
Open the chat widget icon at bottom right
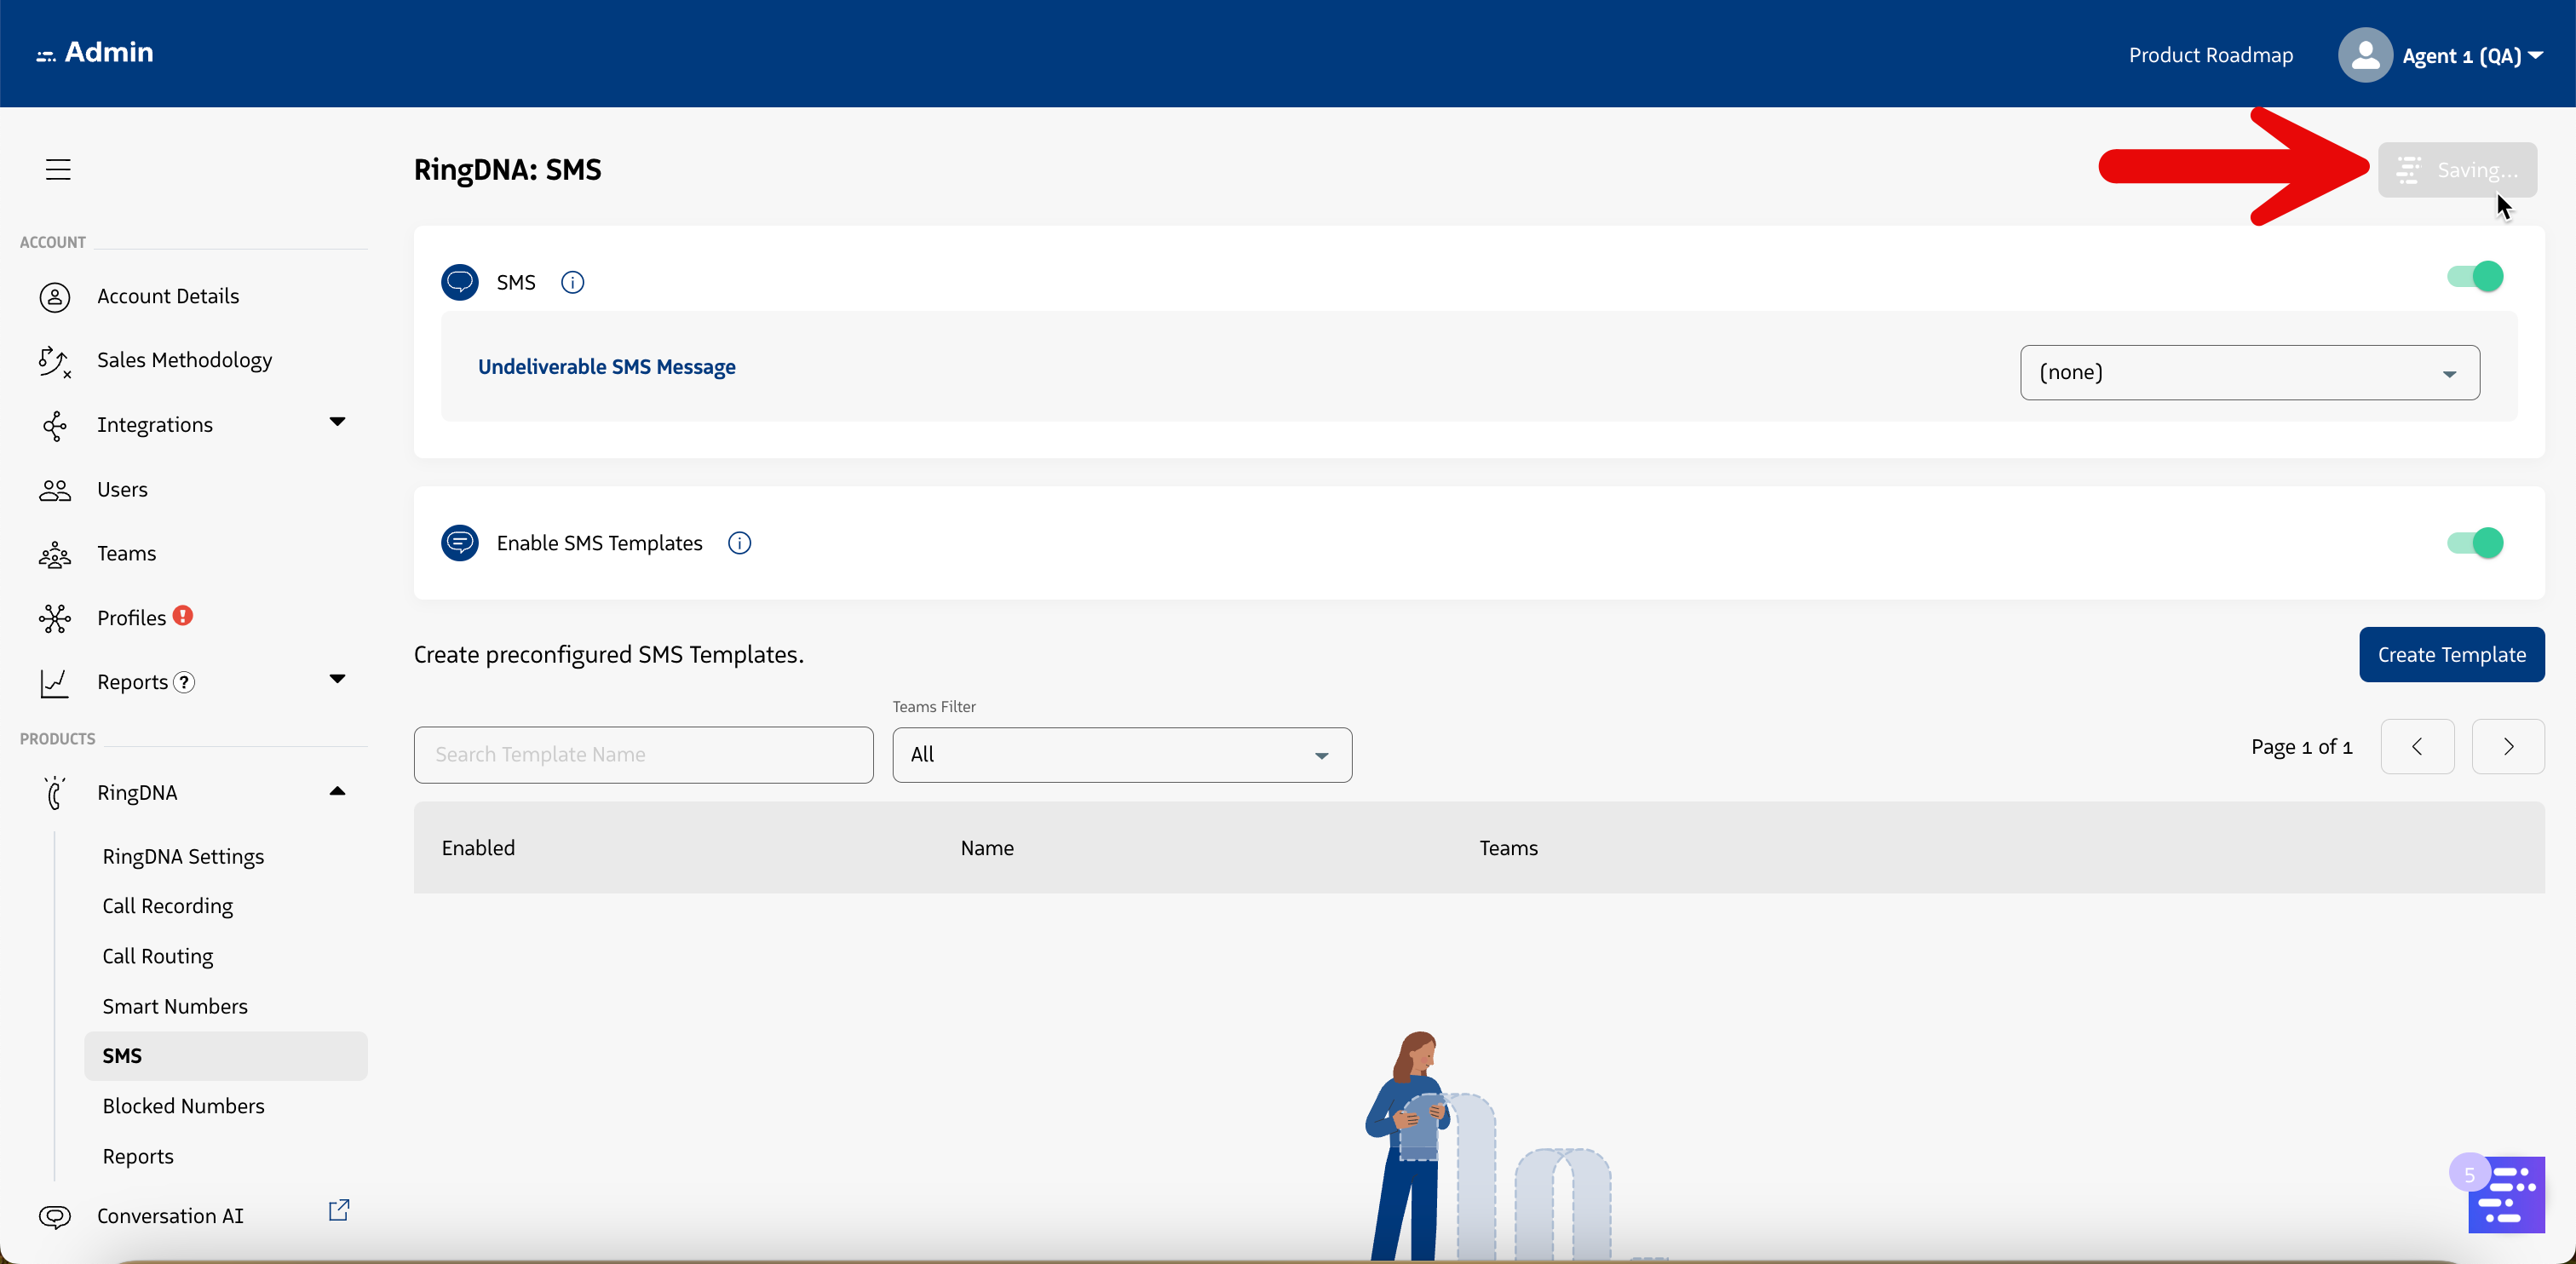2505,1194
